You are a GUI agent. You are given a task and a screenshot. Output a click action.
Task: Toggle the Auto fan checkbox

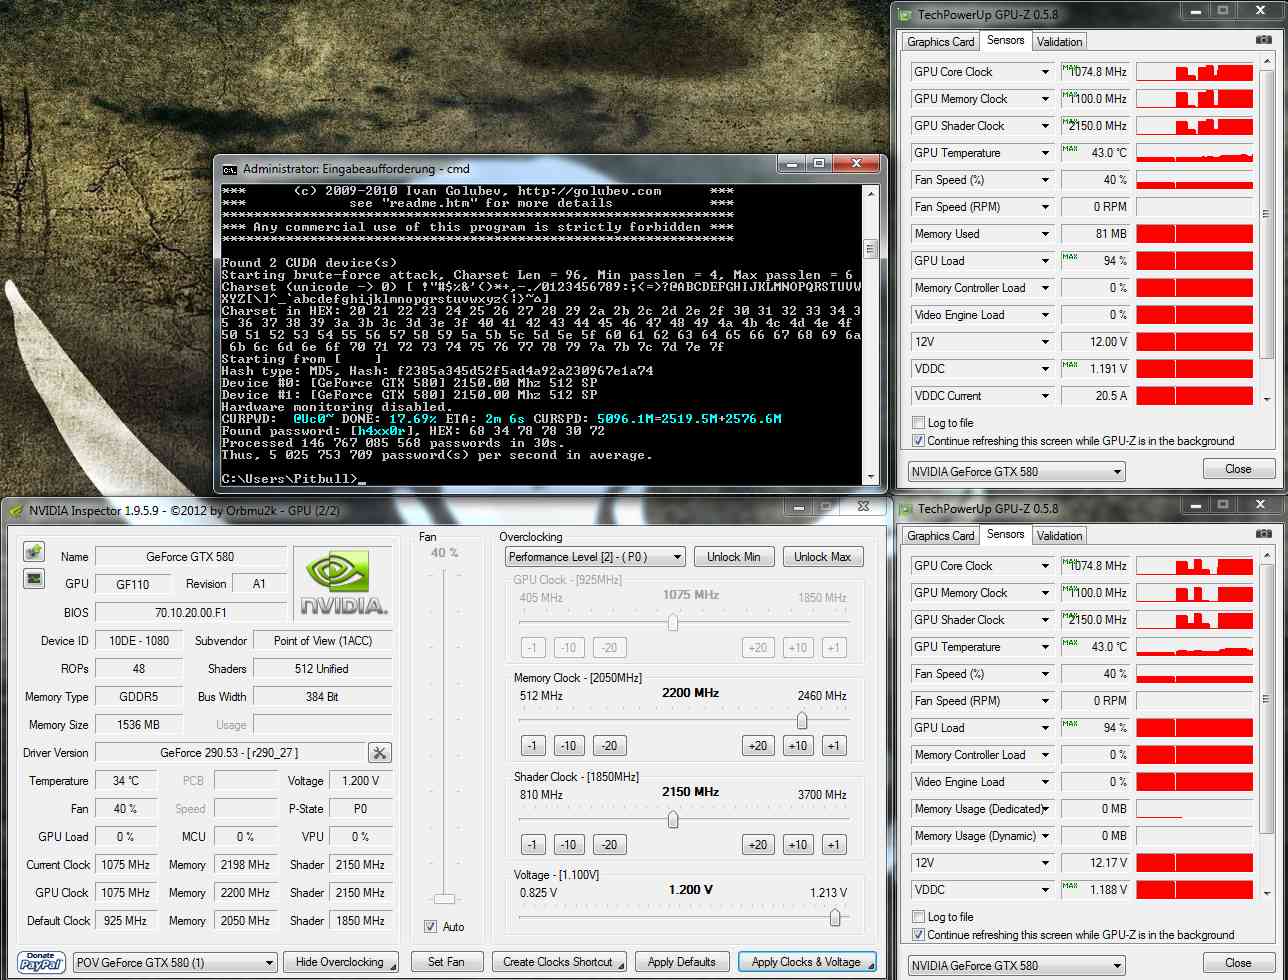click(431, 926)
